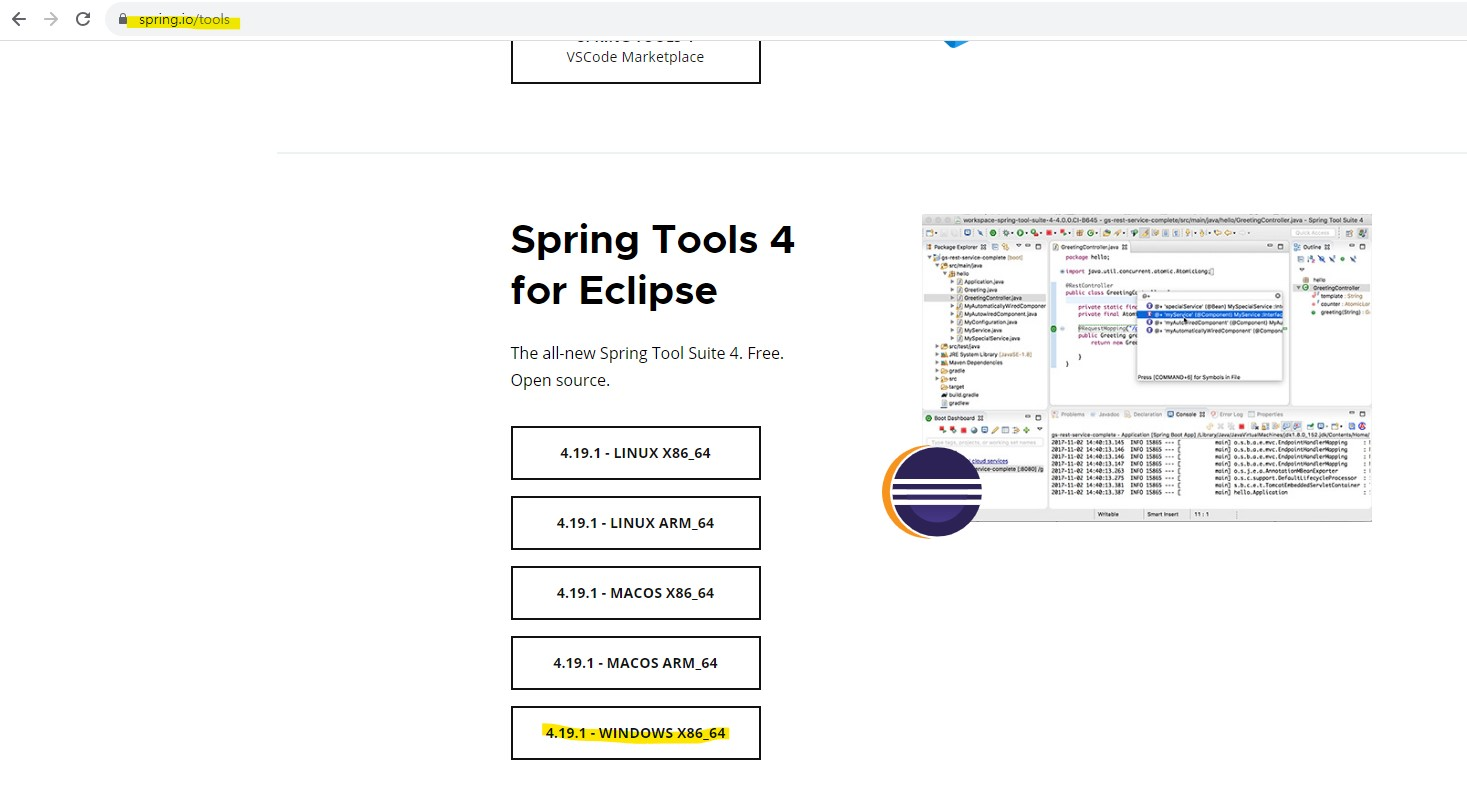Download 4.19.1 - LINUX X86_64
This screenshot has width=1467, height=810.
tap(635, 453)
